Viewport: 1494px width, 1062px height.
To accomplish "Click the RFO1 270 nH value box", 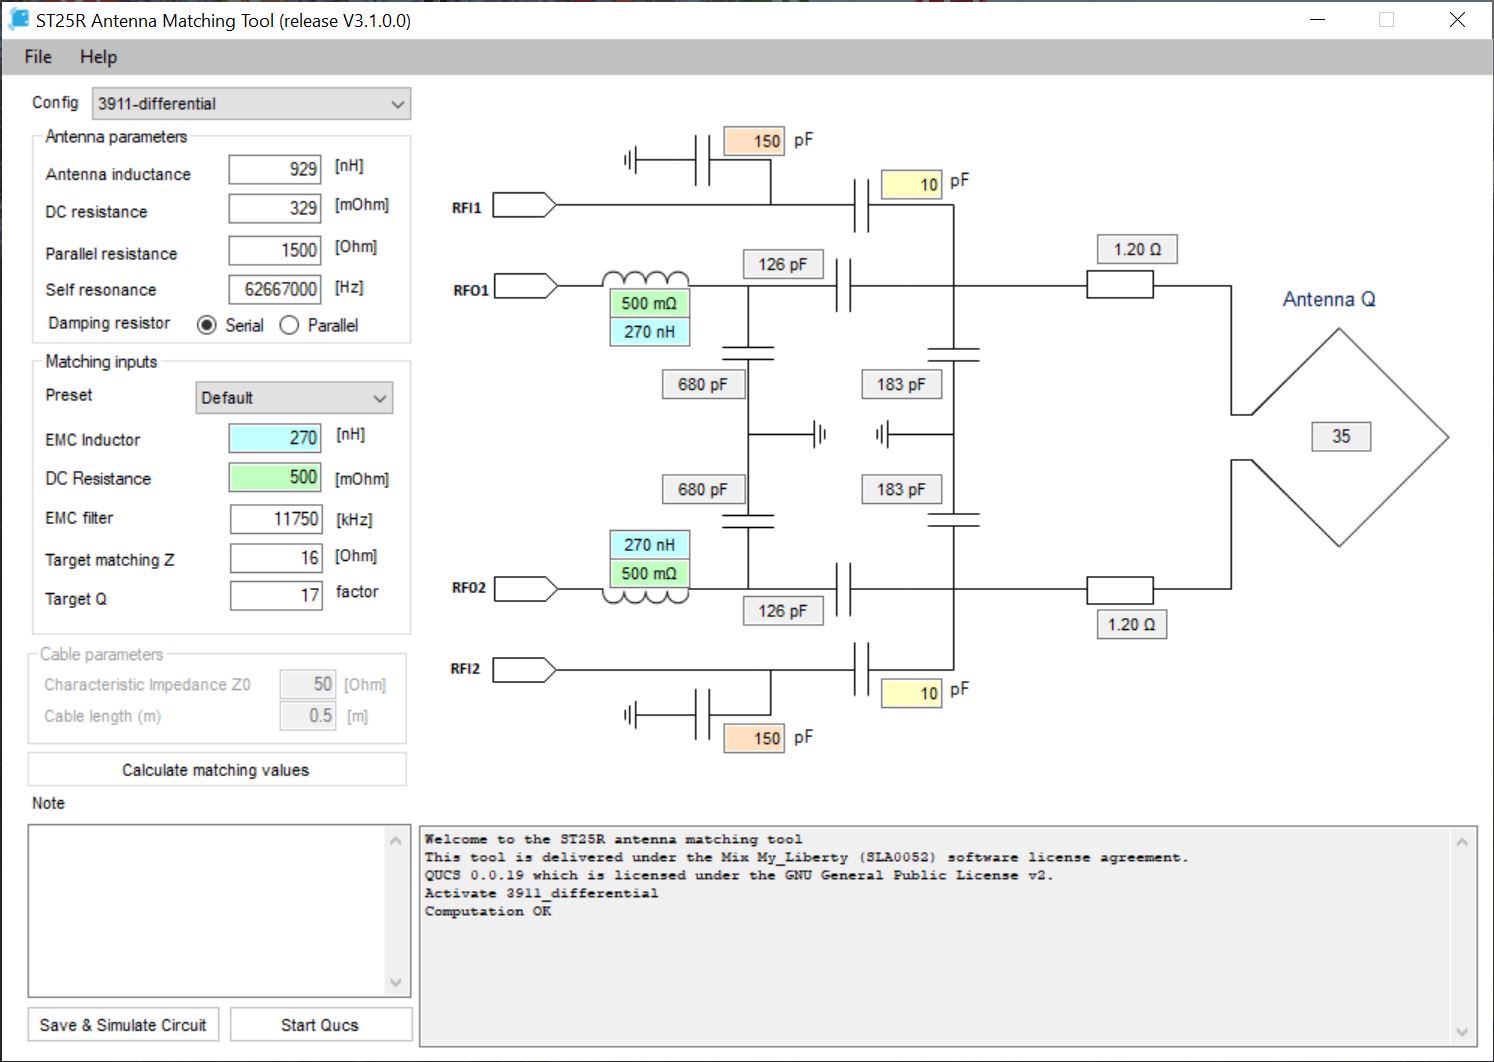I will [649, 331].
